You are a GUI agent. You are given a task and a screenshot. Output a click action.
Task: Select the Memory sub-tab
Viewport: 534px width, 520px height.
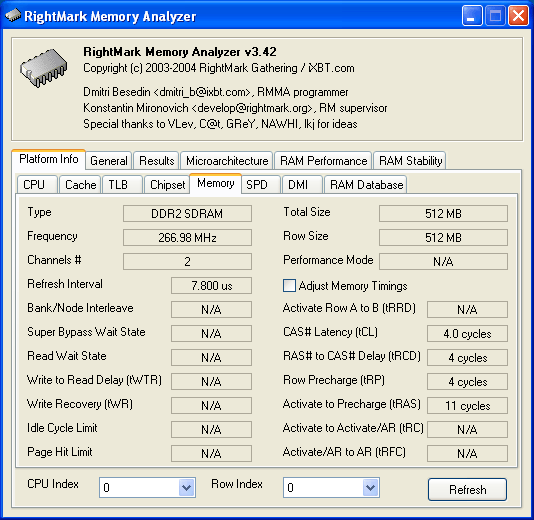click(216, 184)
